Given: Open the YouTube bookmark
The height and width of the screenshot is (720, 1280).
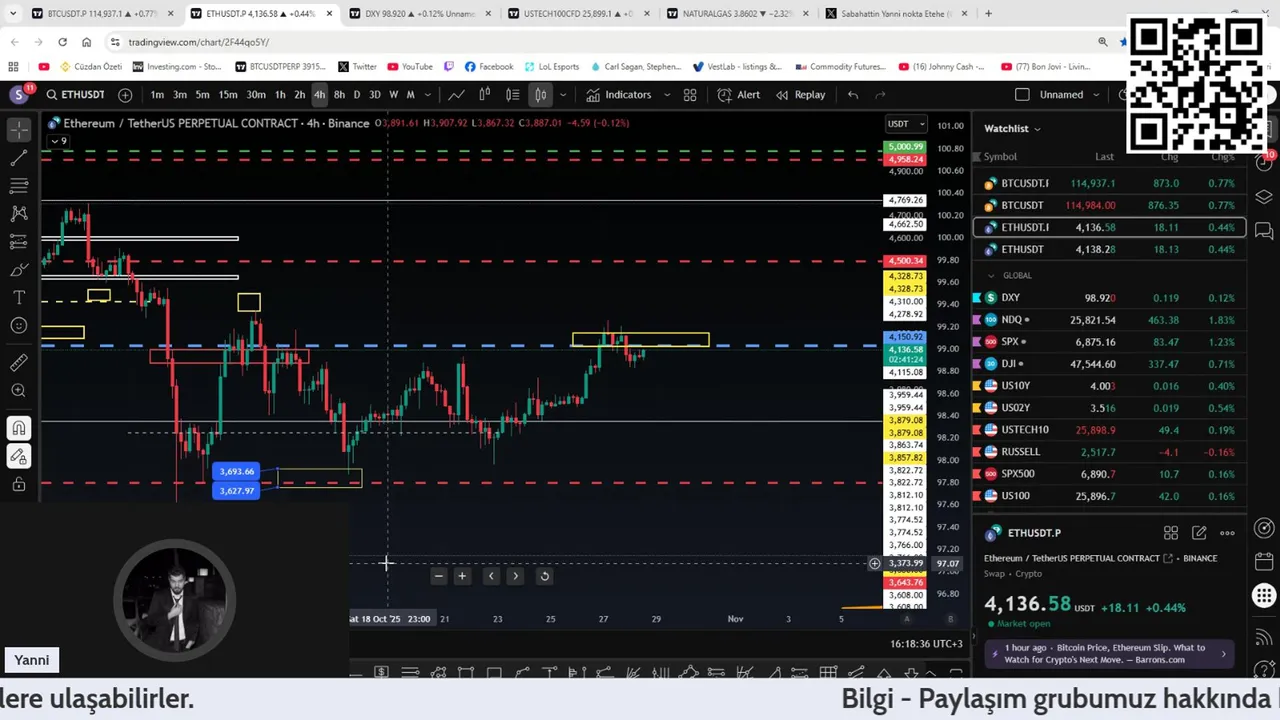Looking at the screenshot, I should point(410,67).
